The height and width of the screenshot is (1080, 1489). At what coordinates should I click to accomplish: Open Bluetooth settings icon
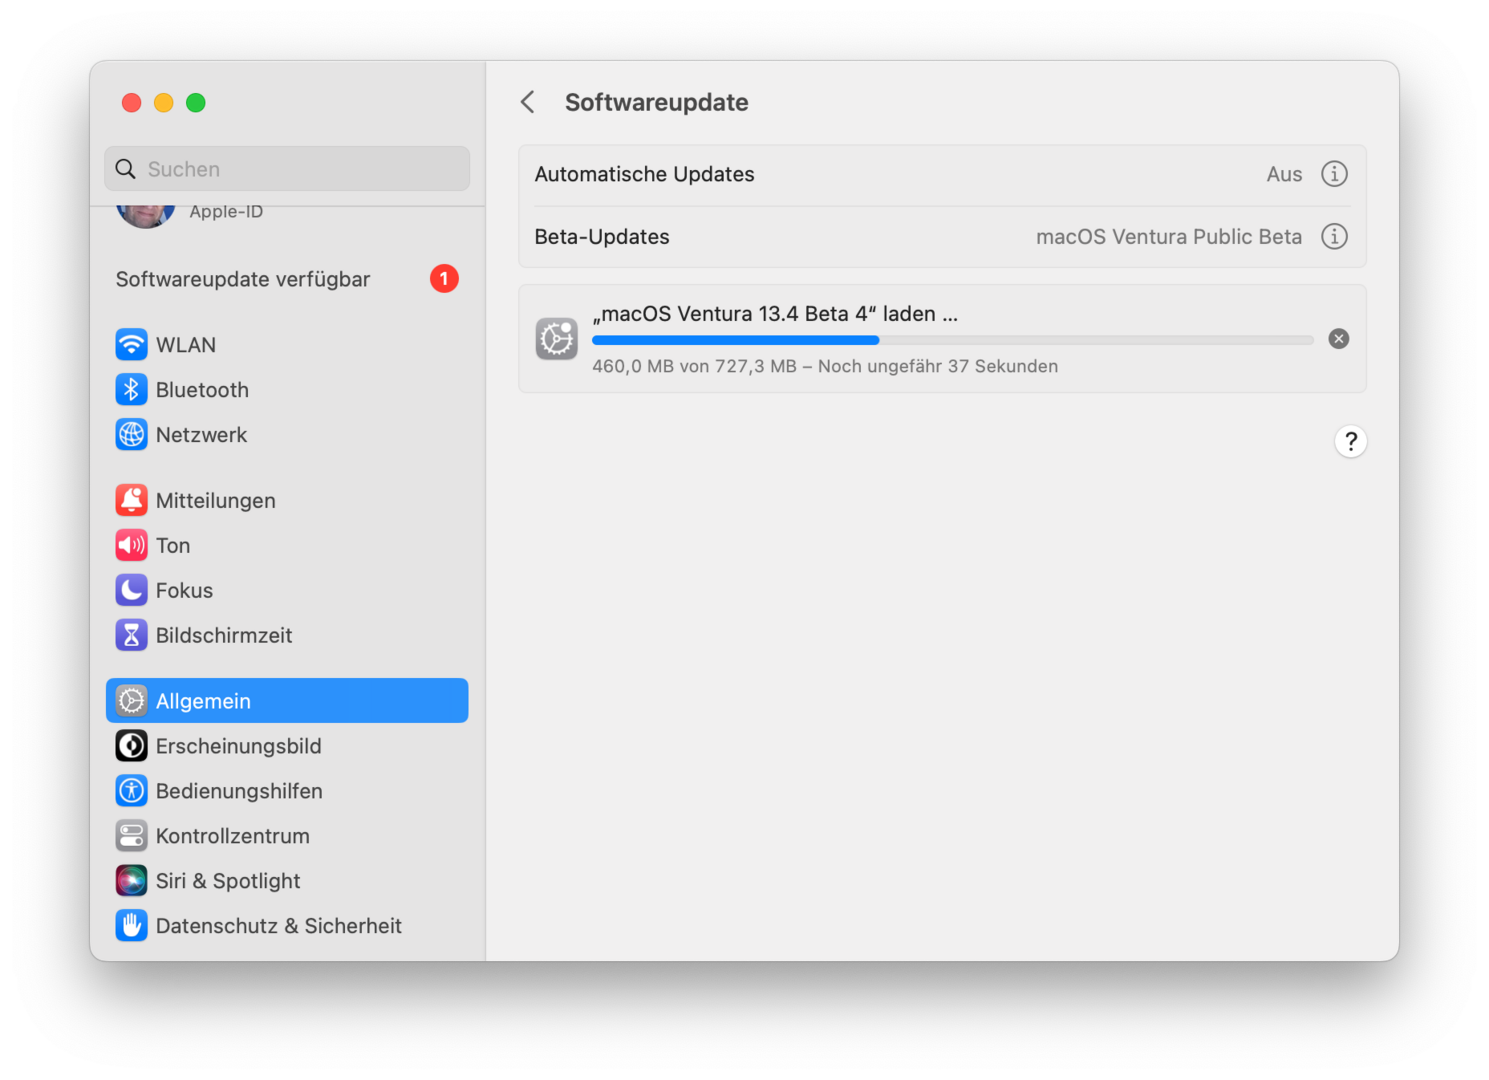coord(131,390)
